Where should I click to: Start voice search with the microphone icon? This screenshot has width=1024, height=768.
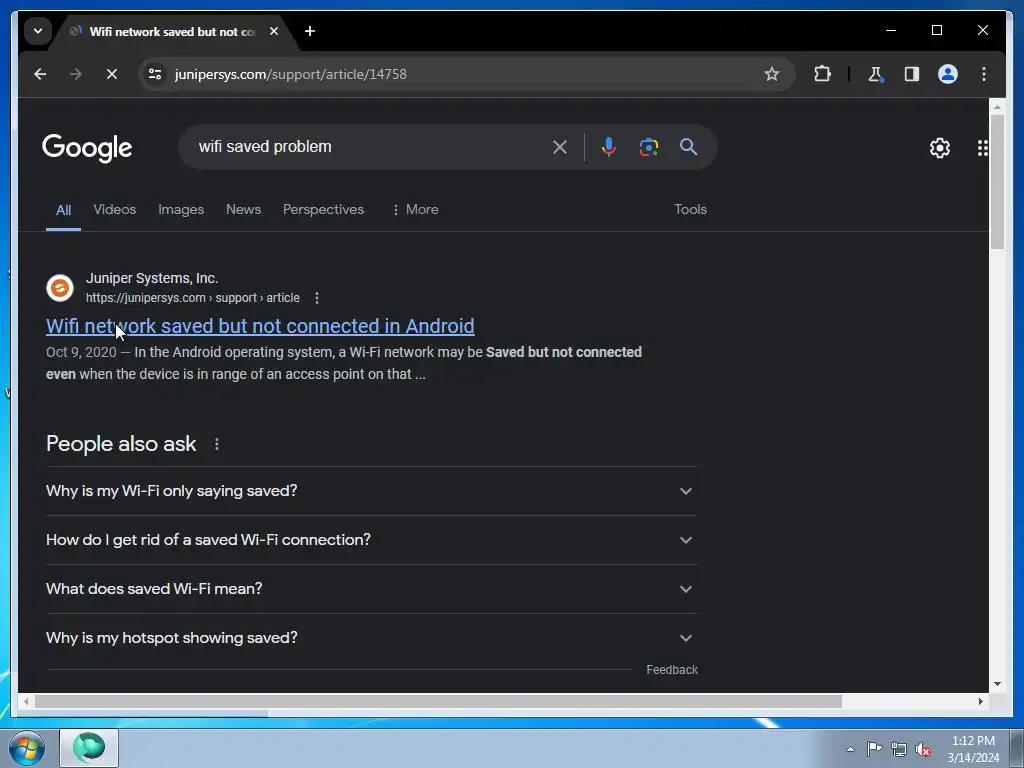pos(609,147)
